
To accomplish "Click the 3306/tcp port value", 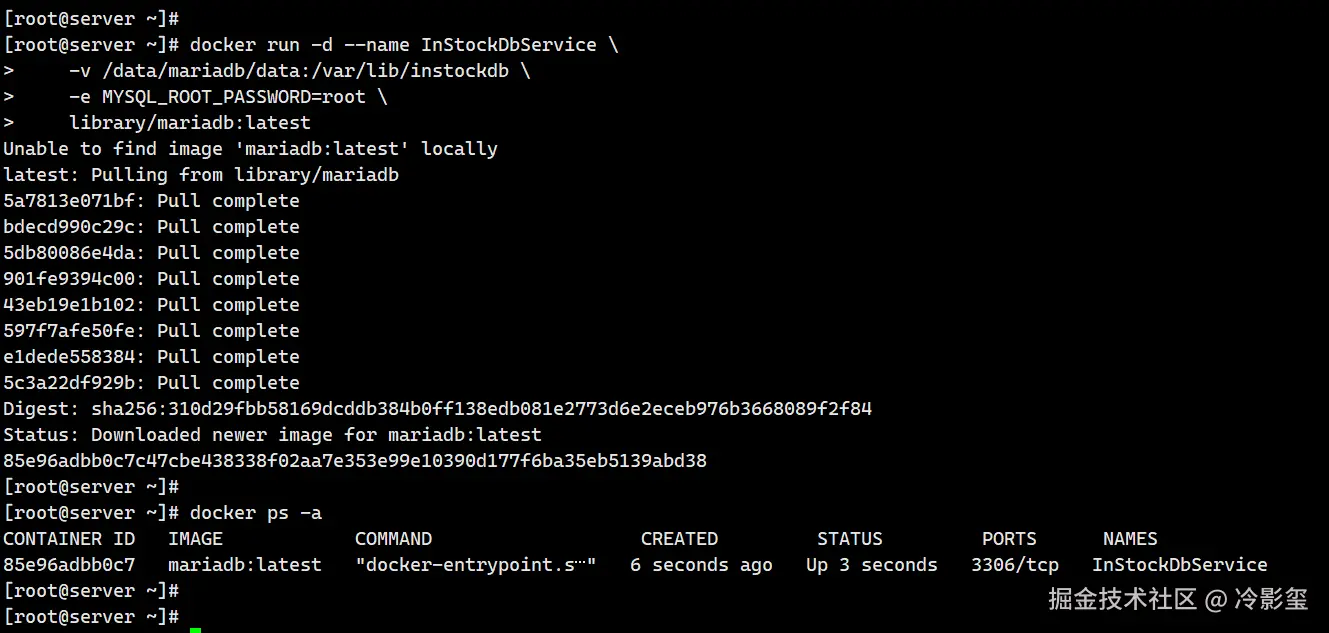I will click(x=1014, y=565).
